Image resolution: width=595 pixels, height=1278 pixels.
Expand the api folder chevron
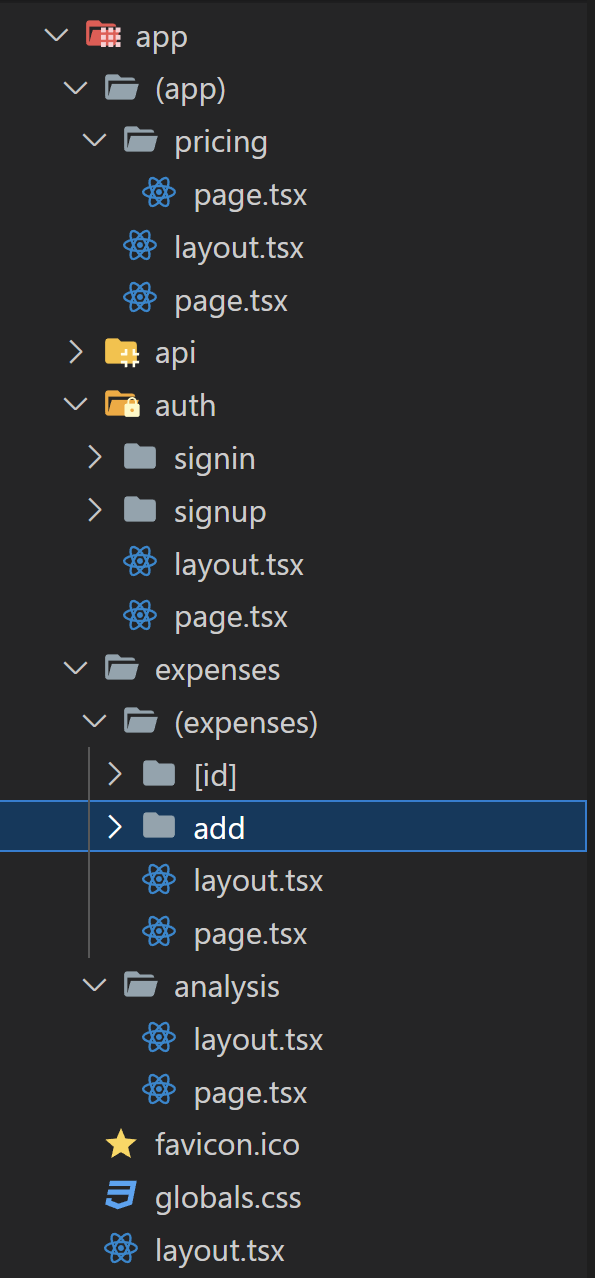75,352
